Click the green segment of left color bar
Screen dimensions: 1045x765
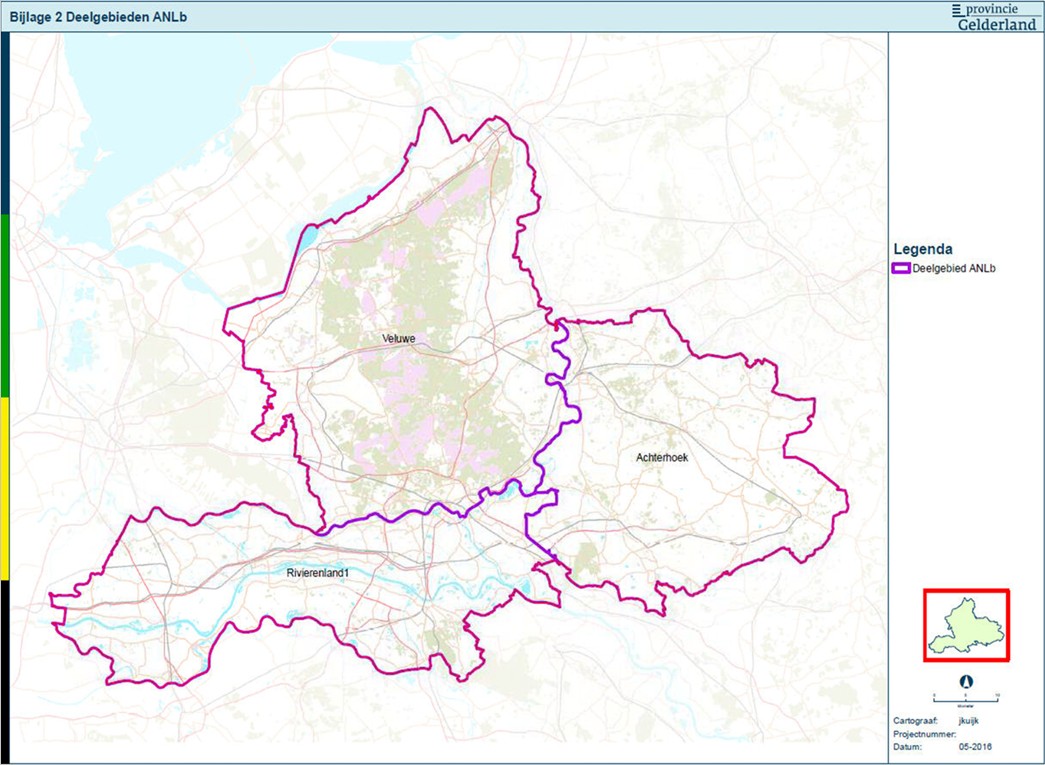[x=5, y=305]
